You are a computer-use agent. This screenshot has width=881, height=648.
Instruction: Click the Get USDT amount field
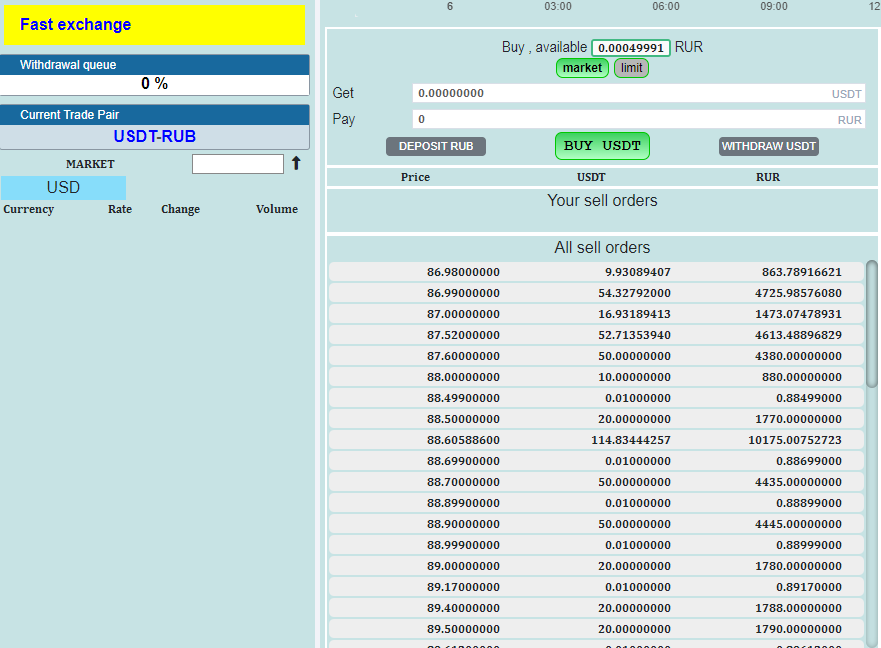click(x=620, y=93)
